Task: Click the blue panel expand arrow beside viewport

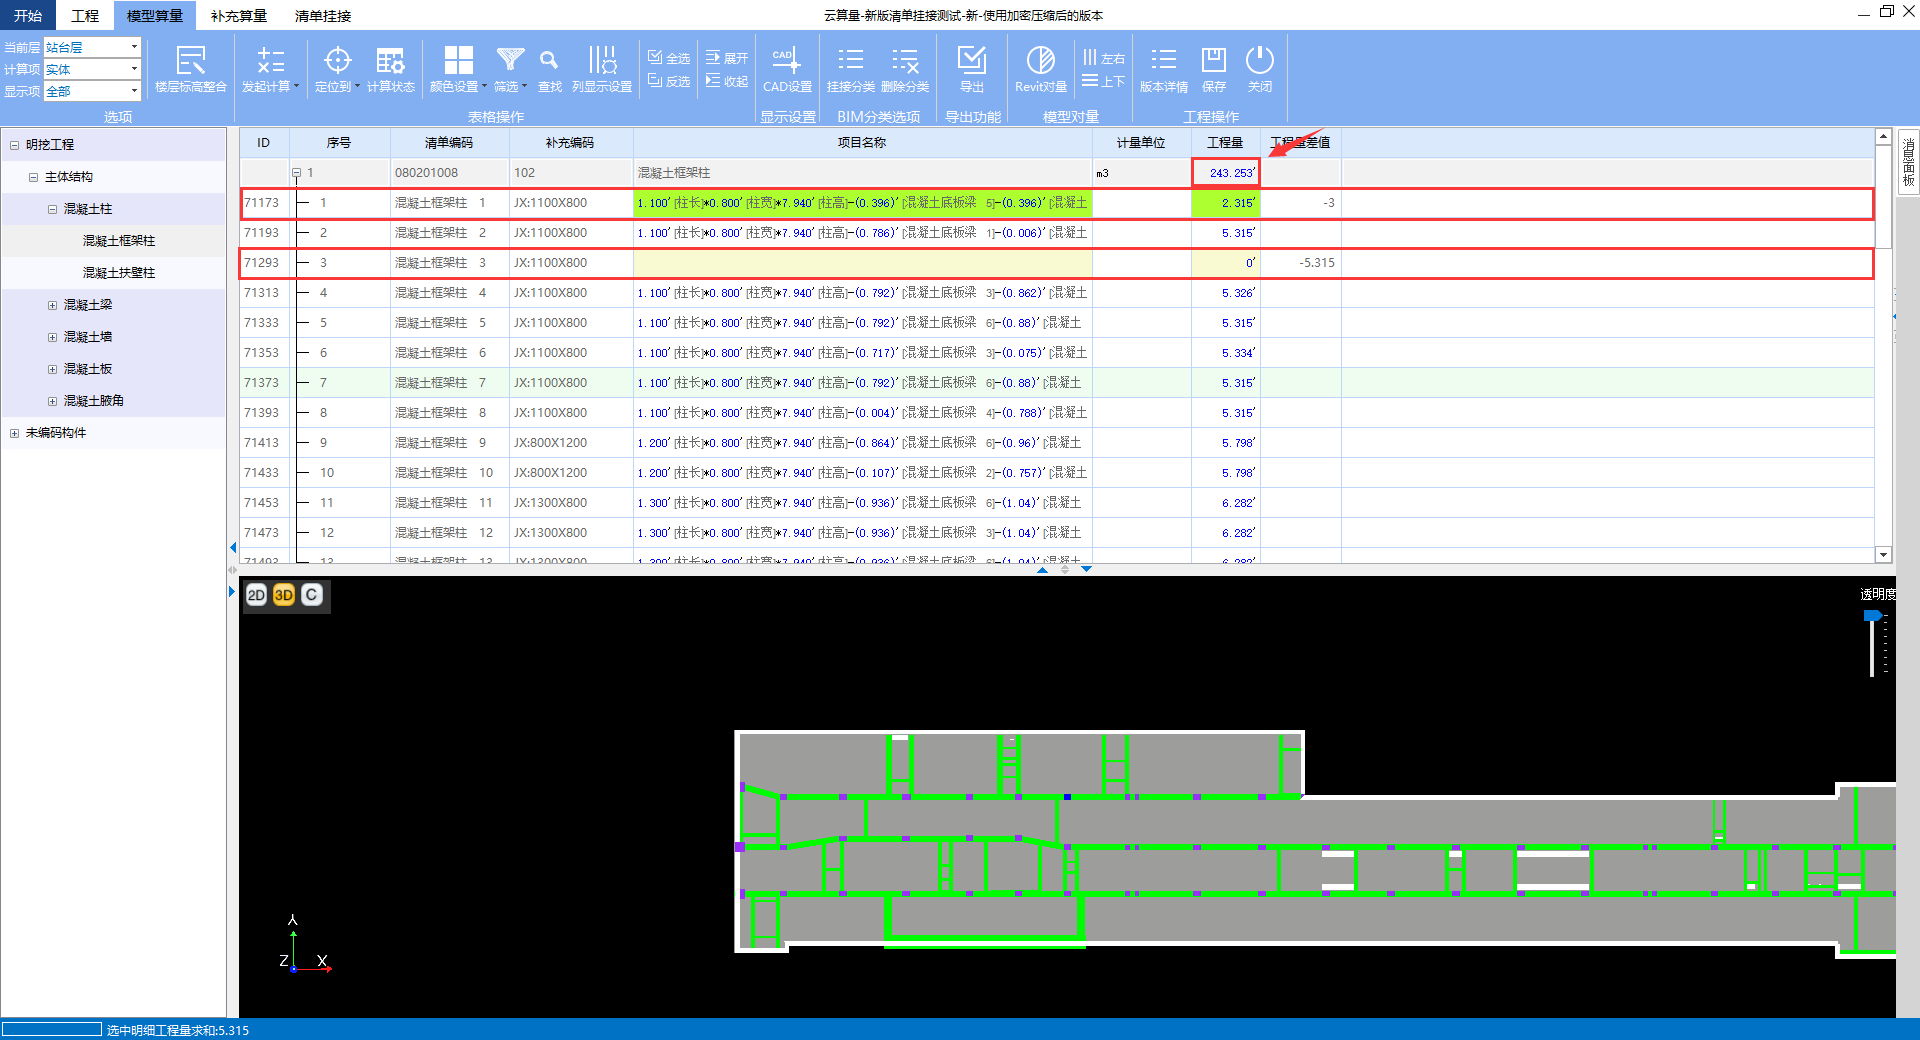Action: [x=232, y=592]
